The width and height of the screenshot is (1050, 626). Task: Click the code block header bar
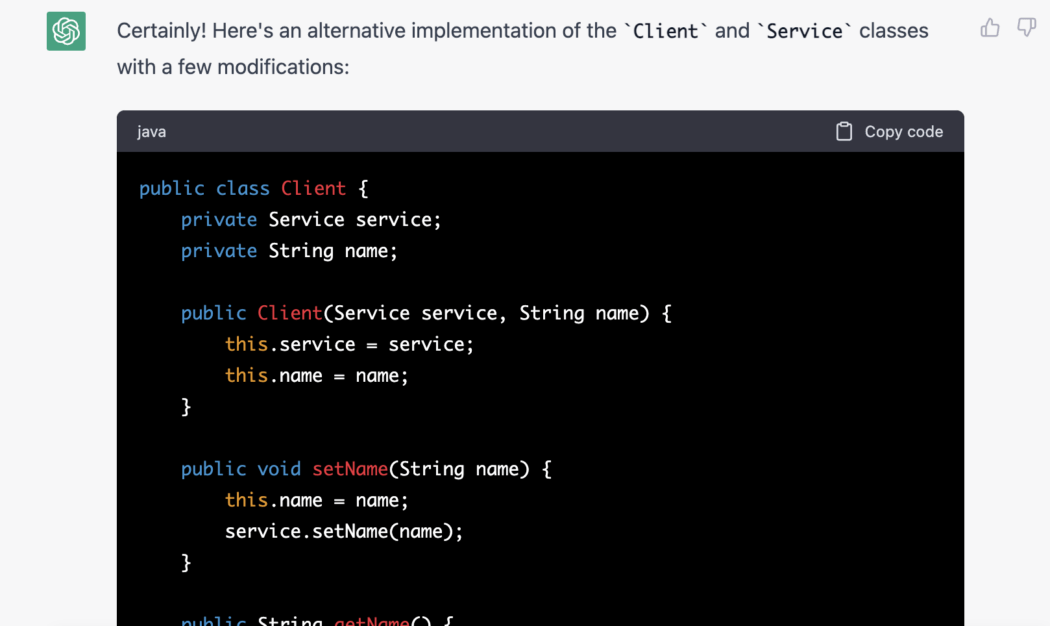[x=540, y=131]
